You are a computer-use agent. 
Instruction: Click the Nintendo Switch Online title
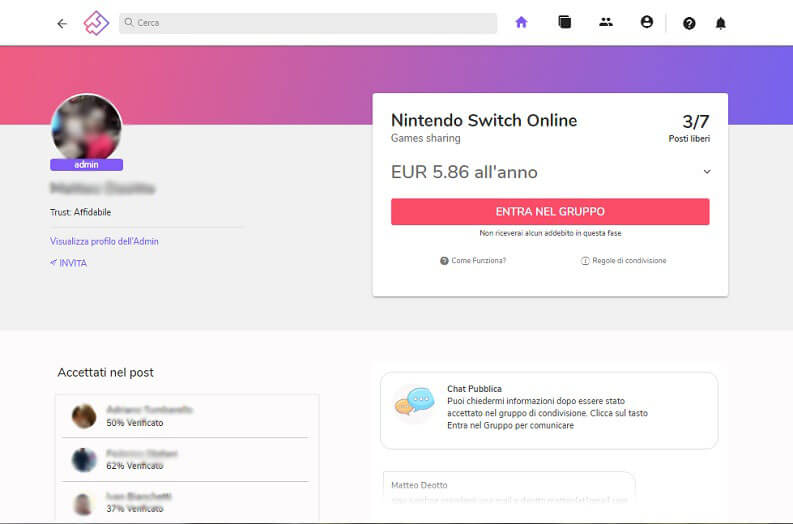pyautogui.click(x=484, y=120)
